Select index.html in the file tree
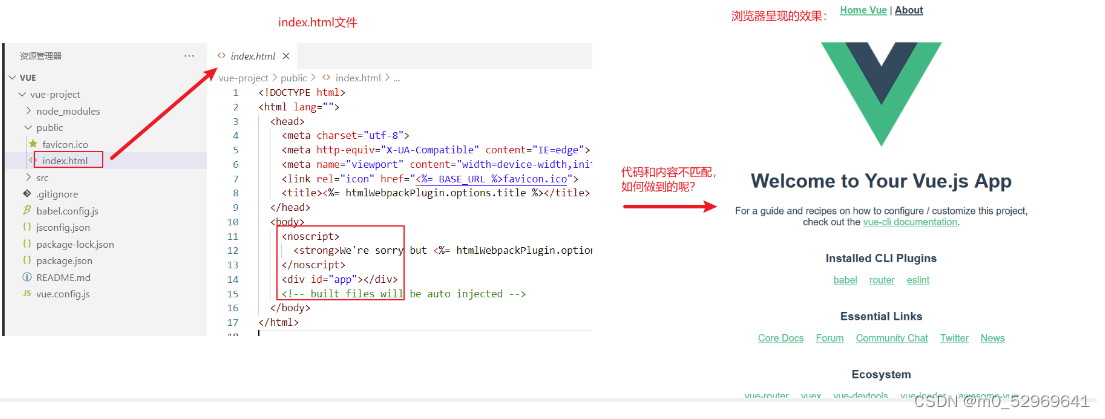This screenshot has height=419, width=1105. tap(65, 161)
